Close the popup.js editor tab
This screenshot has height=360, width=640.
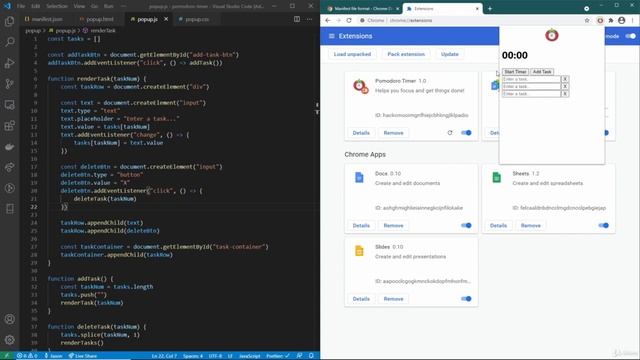click(166, 19)
